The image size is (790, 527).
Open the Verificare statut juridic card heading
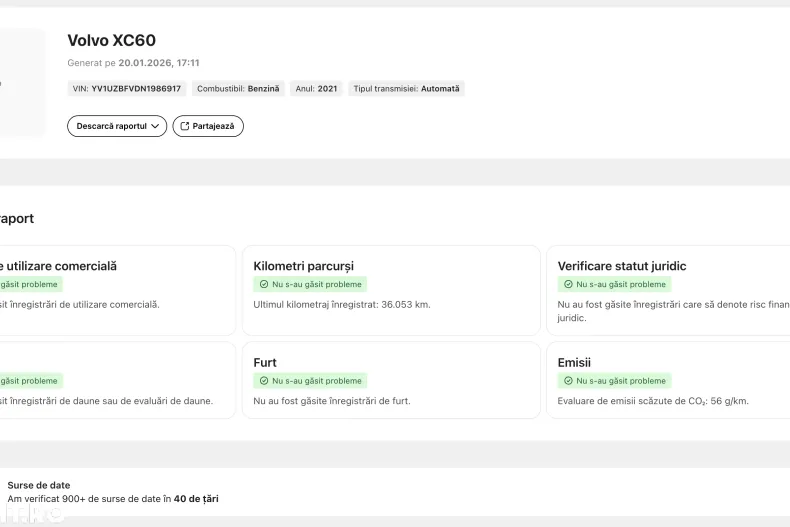pyautogui.click(x=621, y=266)
